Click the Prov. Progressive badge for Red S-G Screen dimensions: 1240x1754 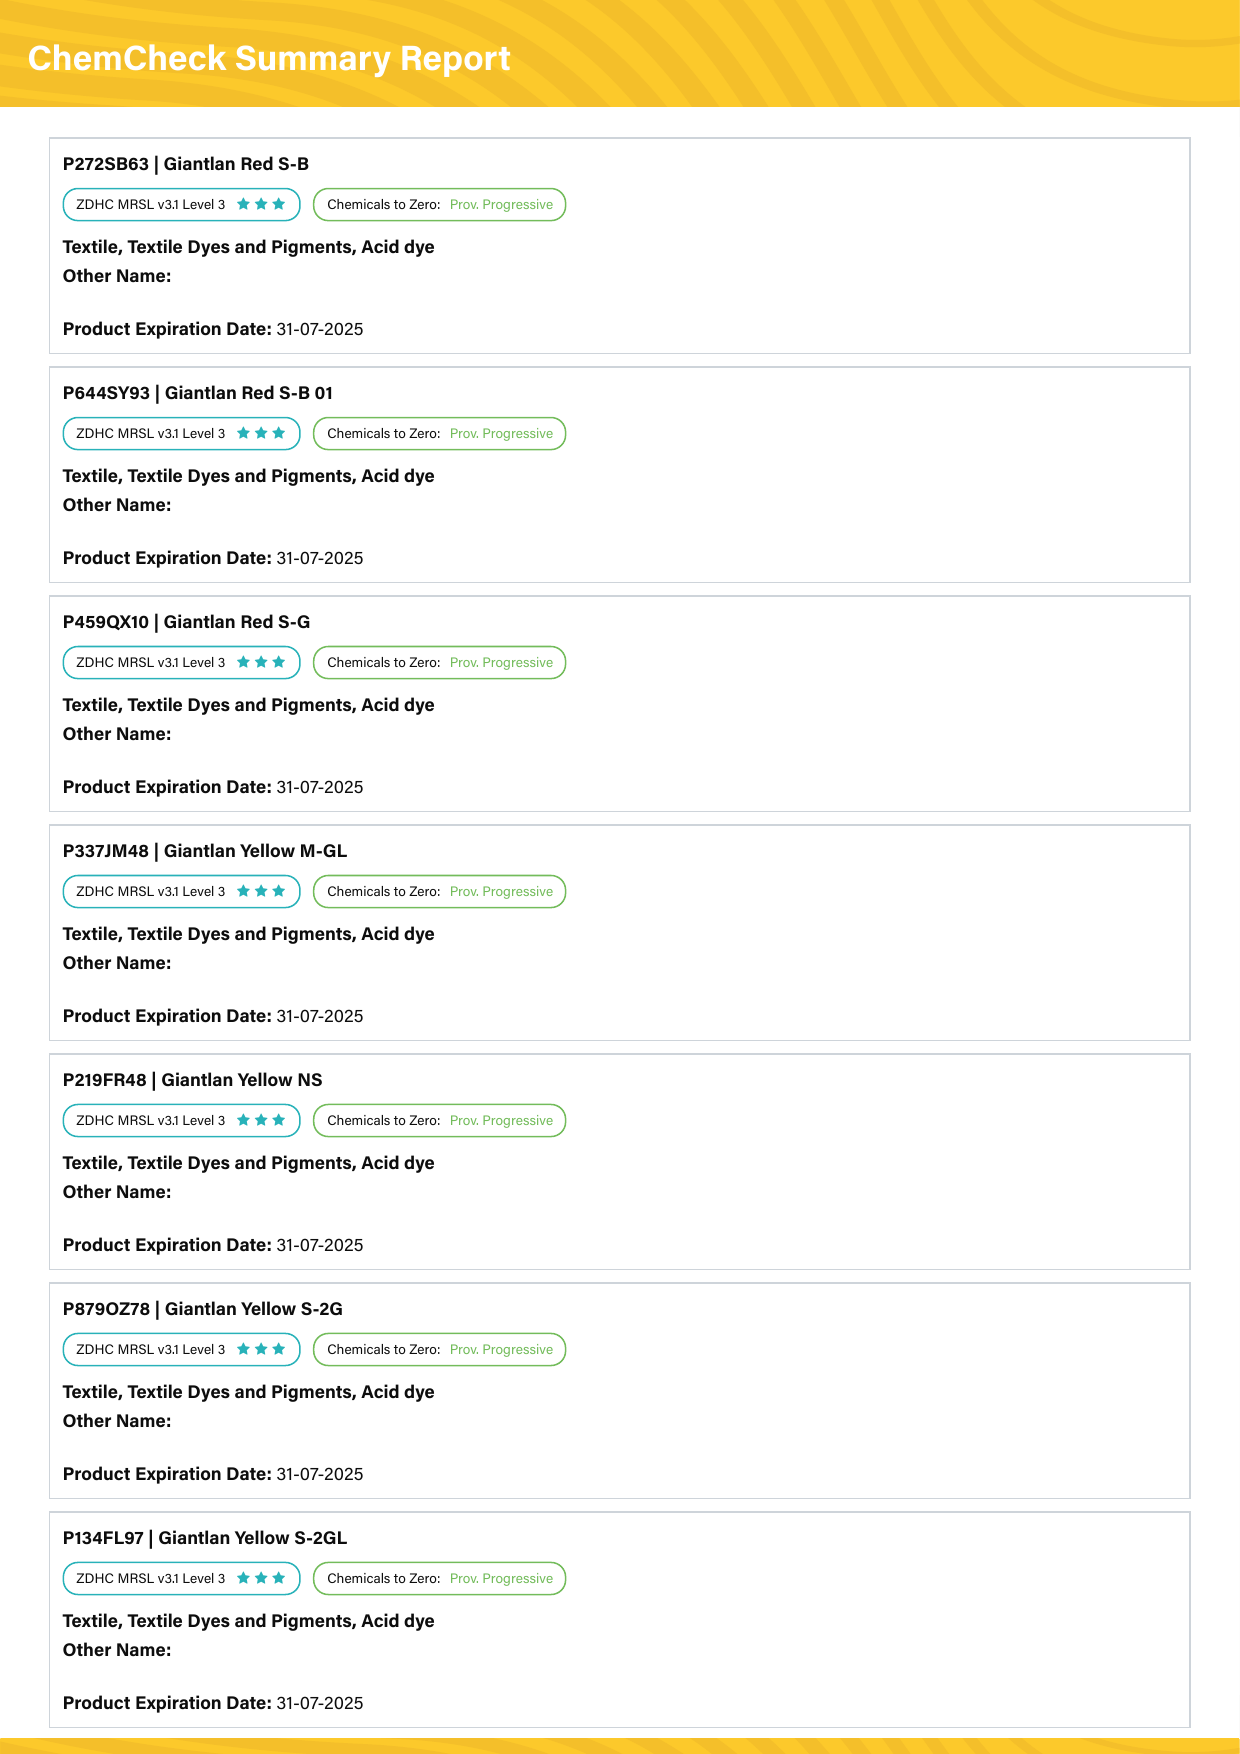click(440, 662)
